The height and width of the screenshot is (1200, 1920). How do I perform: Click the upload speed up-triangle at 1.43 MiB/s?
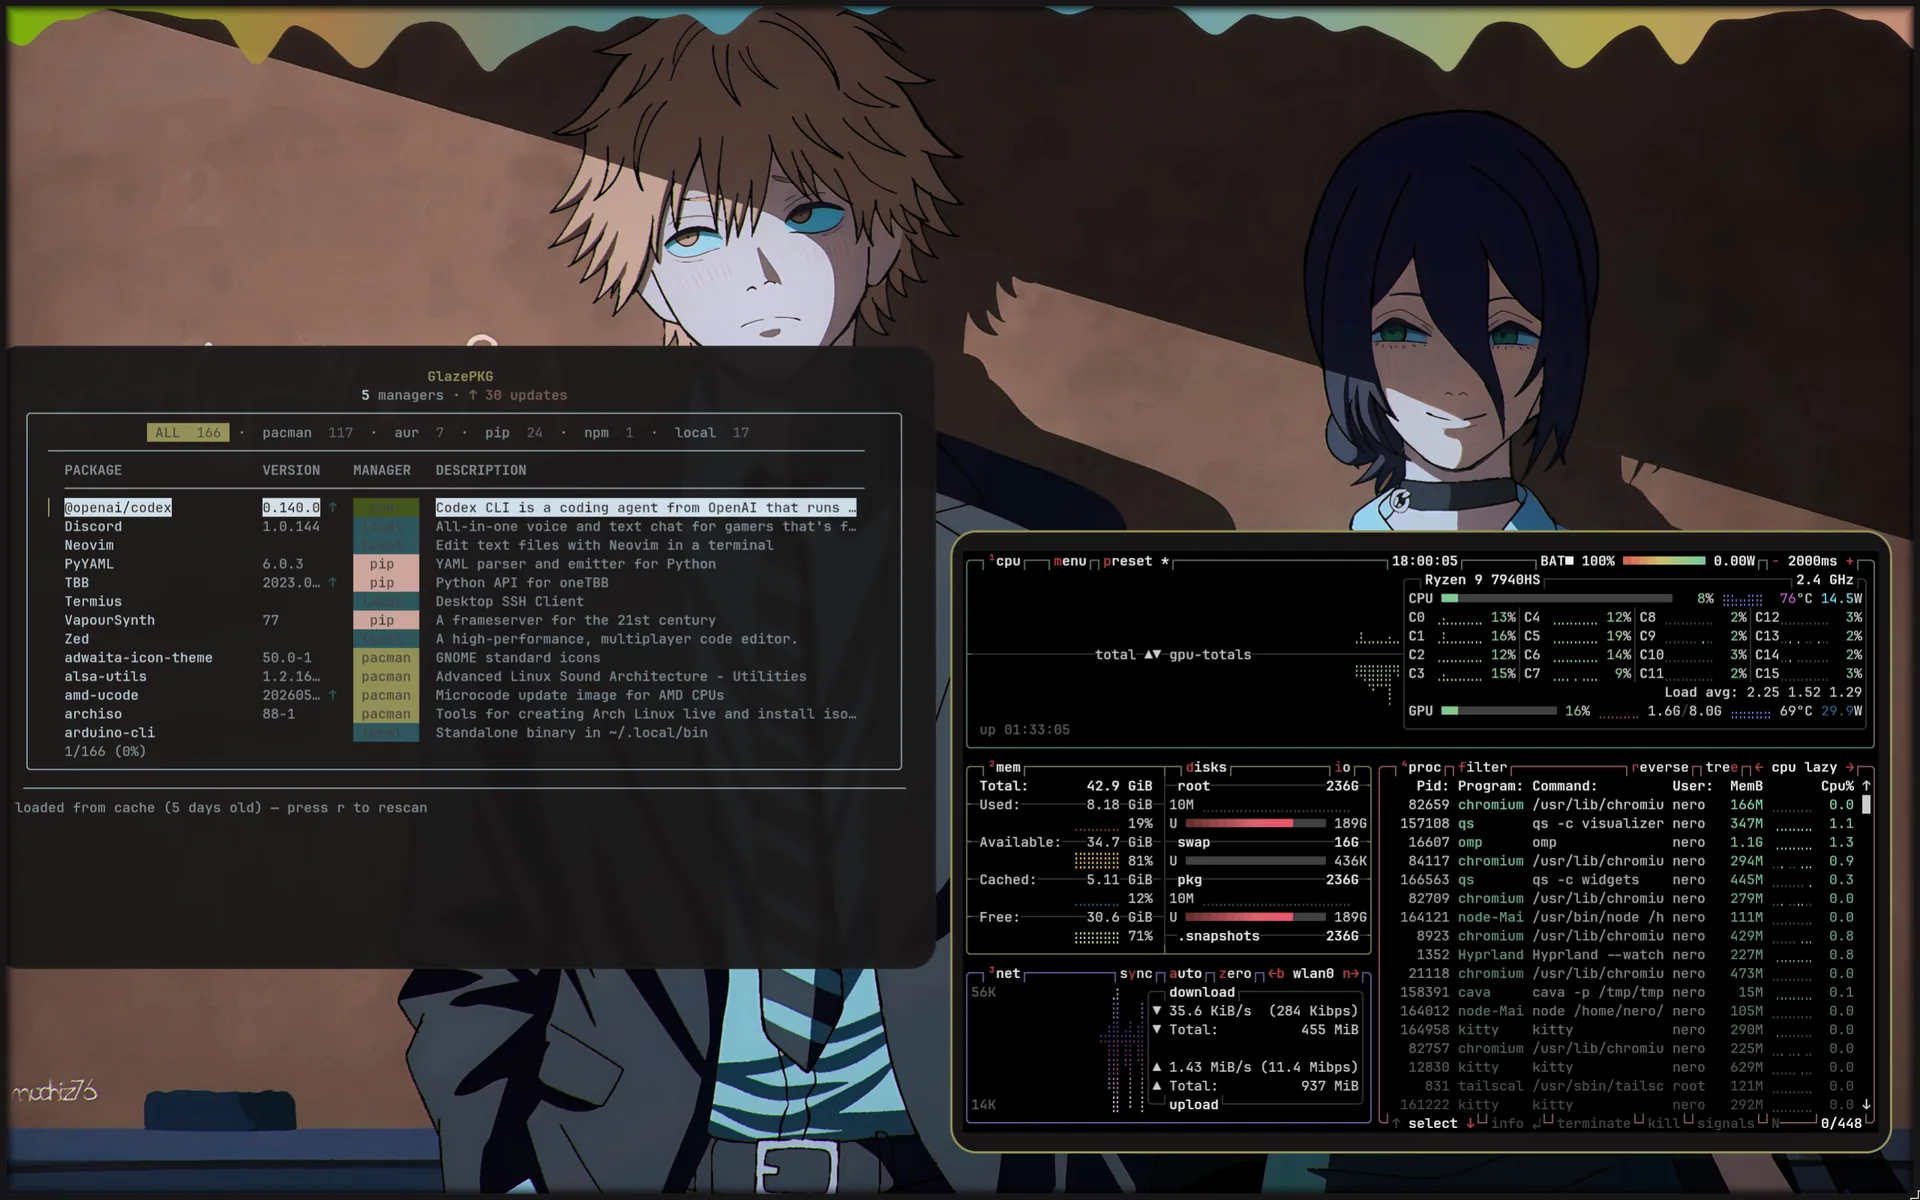point(1157,1067)
